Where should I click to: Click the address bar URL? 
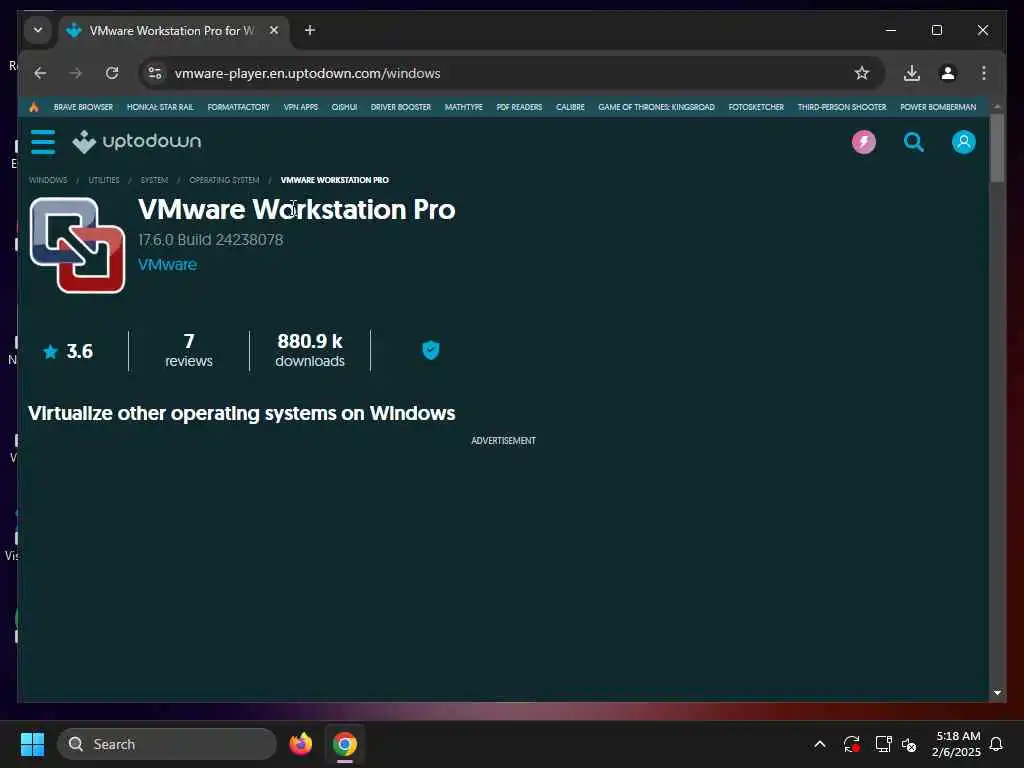tap(308, 73)
